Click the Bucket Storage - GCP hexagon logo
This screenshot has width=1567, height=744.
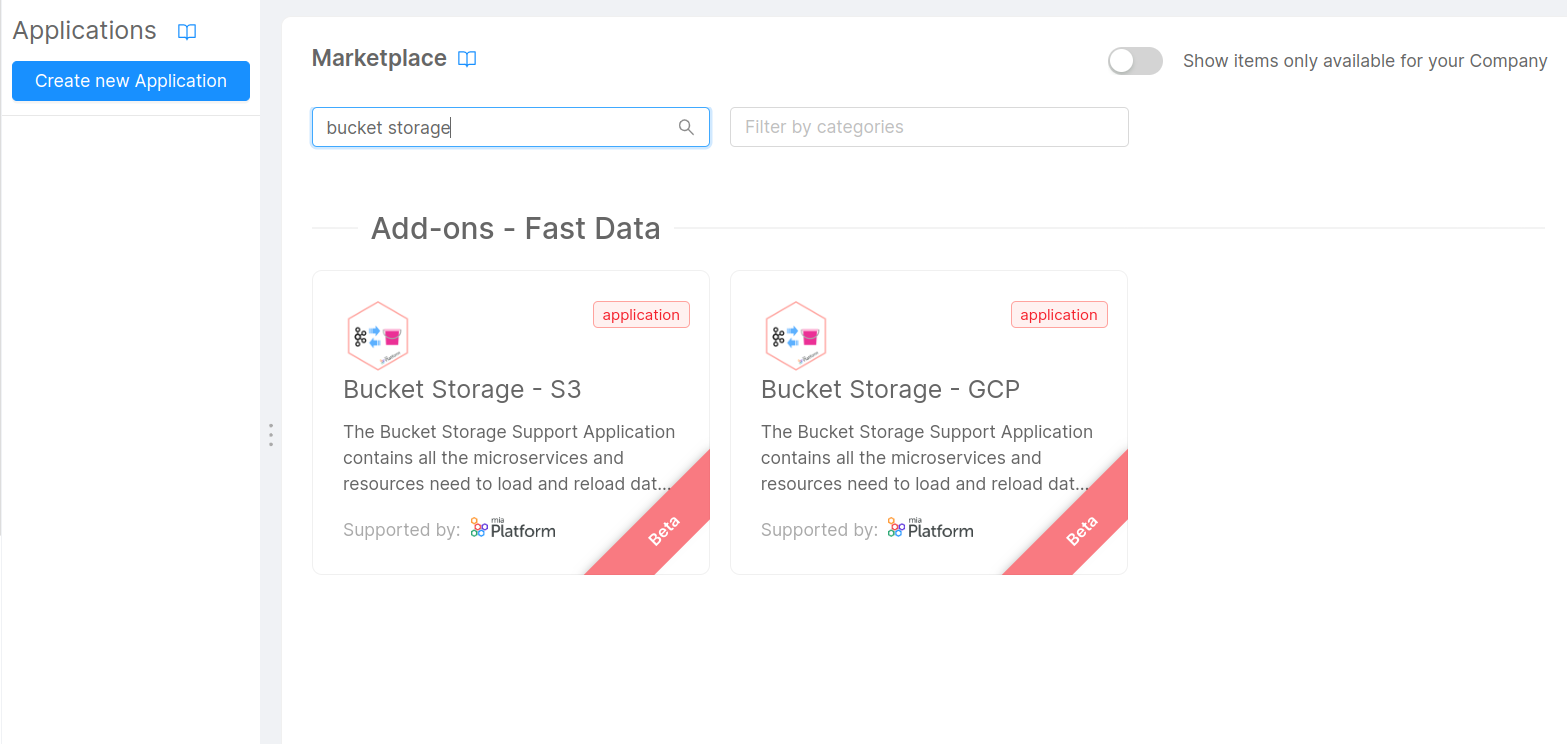[x=796, y=335]
